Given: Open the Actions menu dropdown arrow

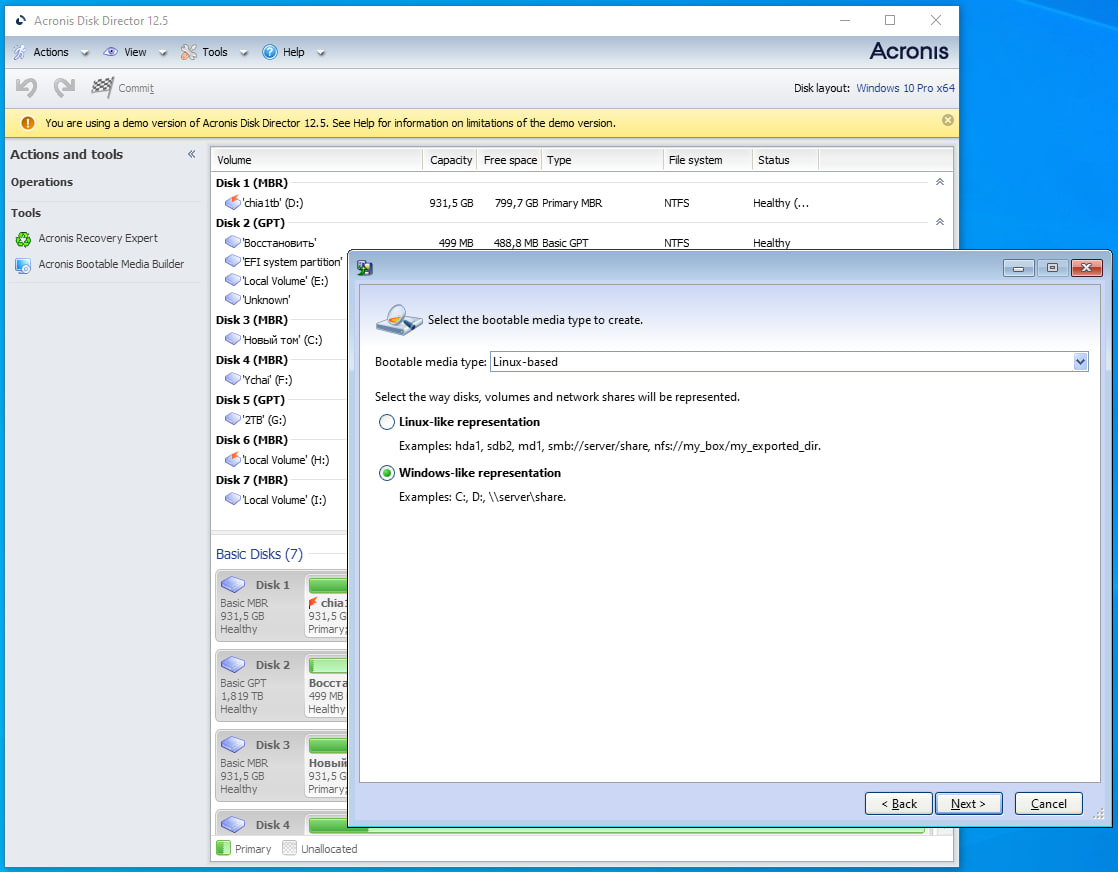Looking at the screenshot, I should [85, 53].
